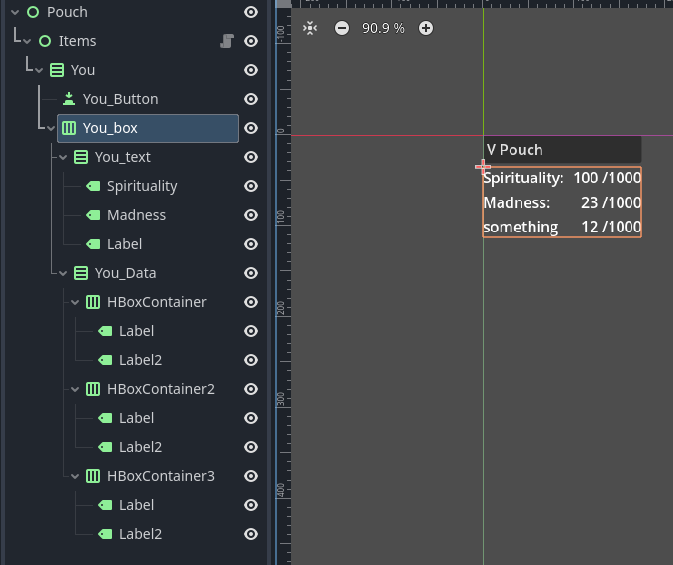This screenshot has width=673, height=565.
Task: Click the center view icon beside zoom controls
Action: (x=310, y=28)
